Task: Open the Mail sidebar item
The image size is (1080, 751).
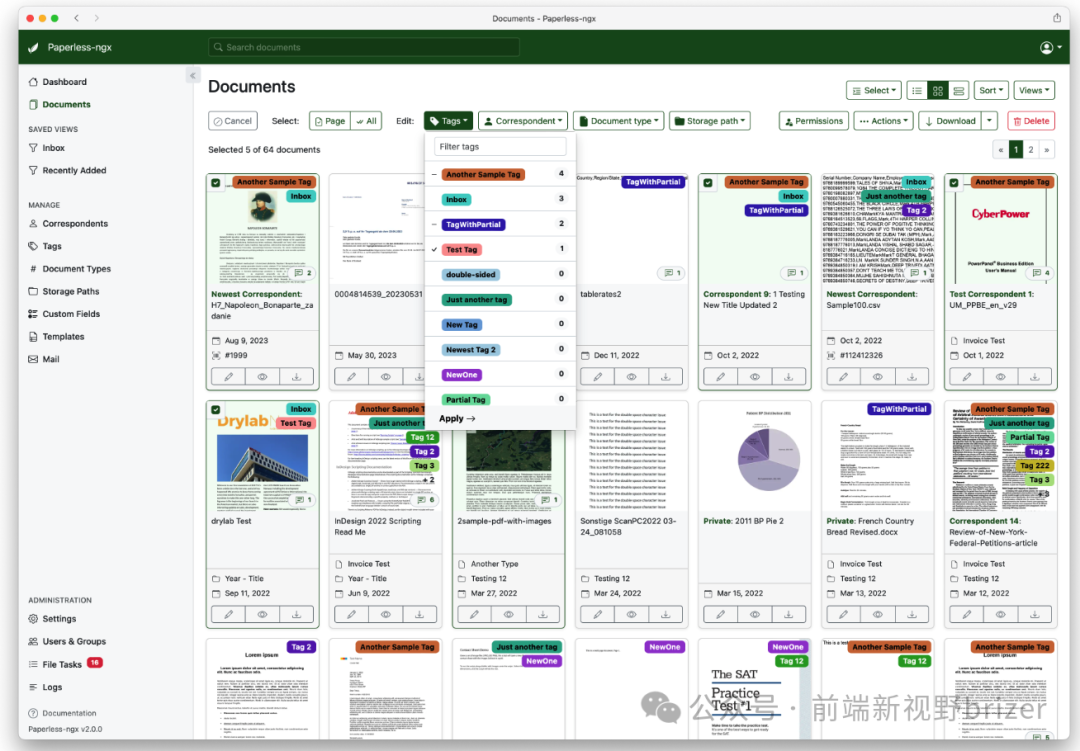Action: click(51, 359)
